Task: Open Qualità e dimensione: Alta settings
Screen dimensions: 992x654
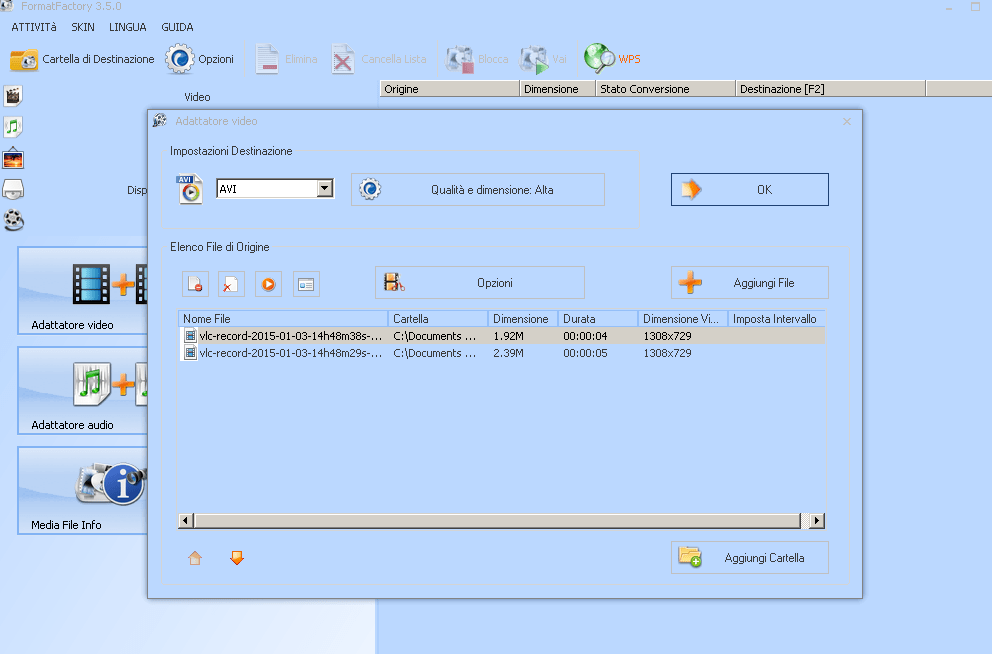Action: pos(477,189)
